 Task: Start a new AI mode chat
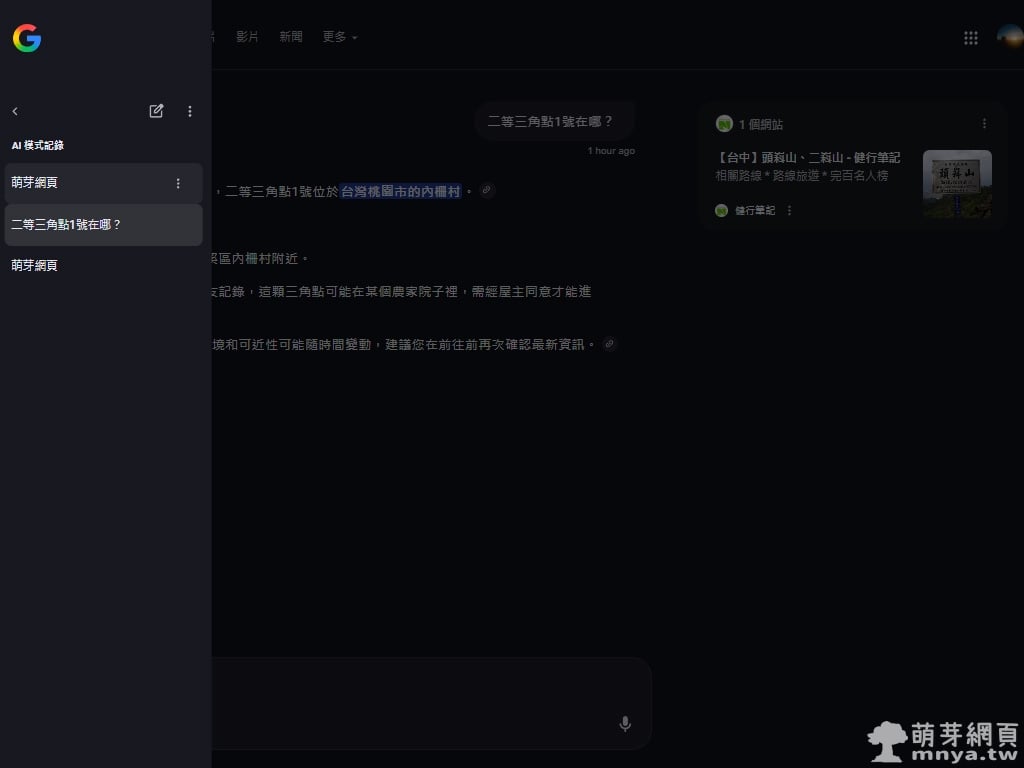(156, 111)
